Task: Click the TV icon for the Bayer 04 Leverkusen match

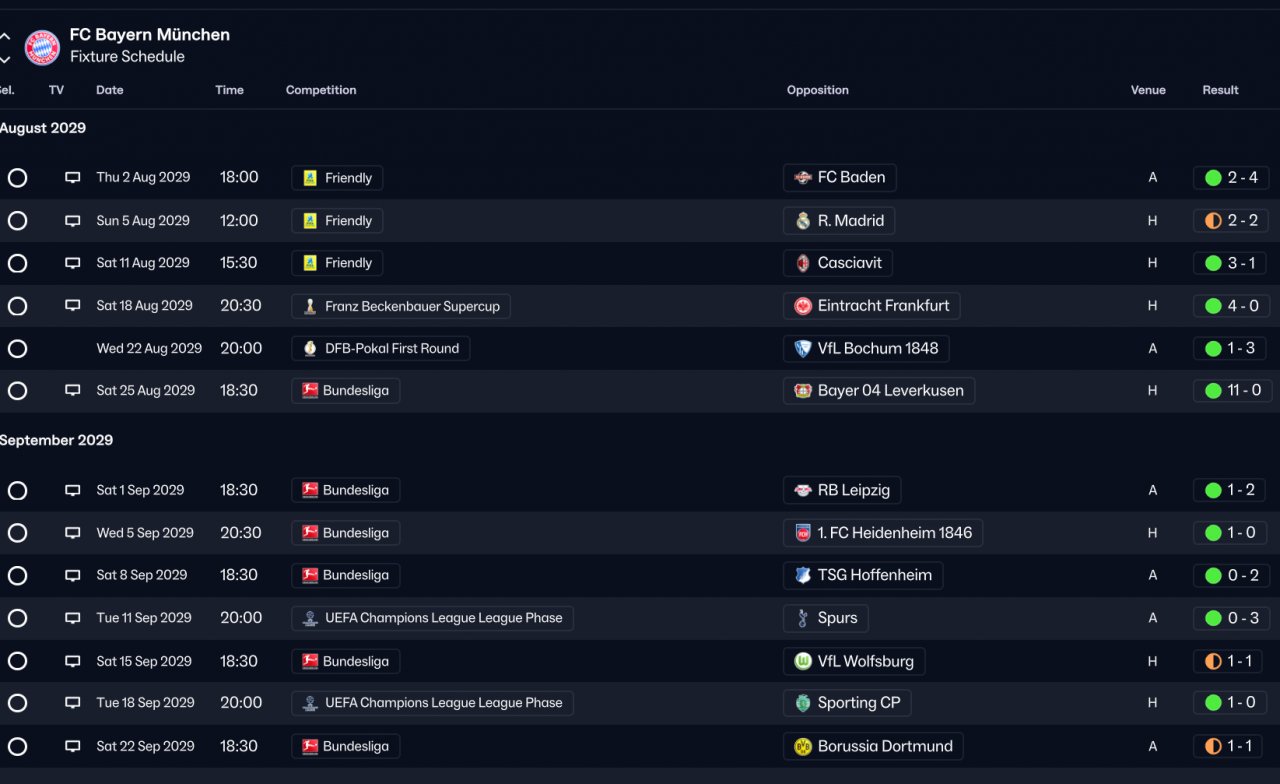Action: 73,391
